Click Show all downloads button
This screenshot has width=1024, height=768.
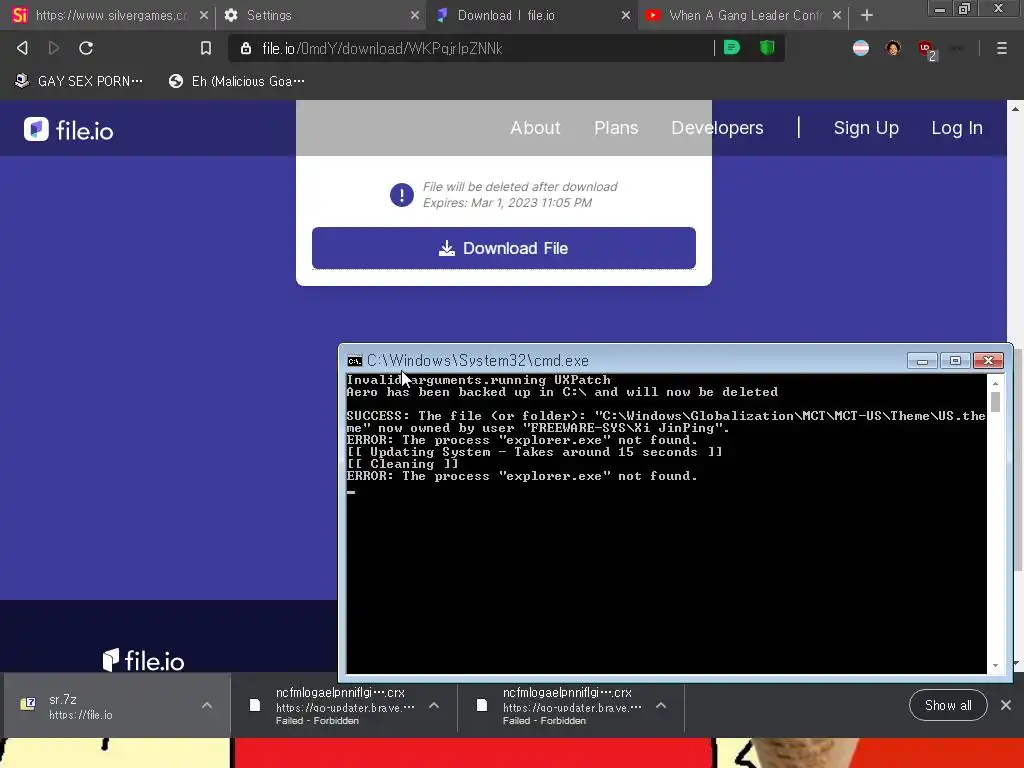pyautogui.click(x=948, y=705)
